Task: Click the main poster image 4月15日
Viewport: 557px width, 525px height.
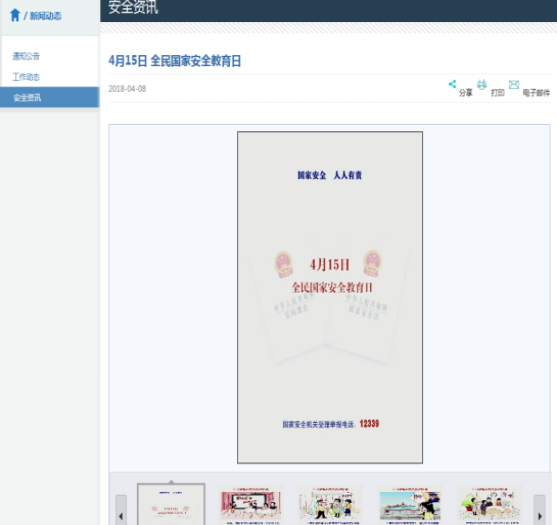Action: (x=330, y=297)
